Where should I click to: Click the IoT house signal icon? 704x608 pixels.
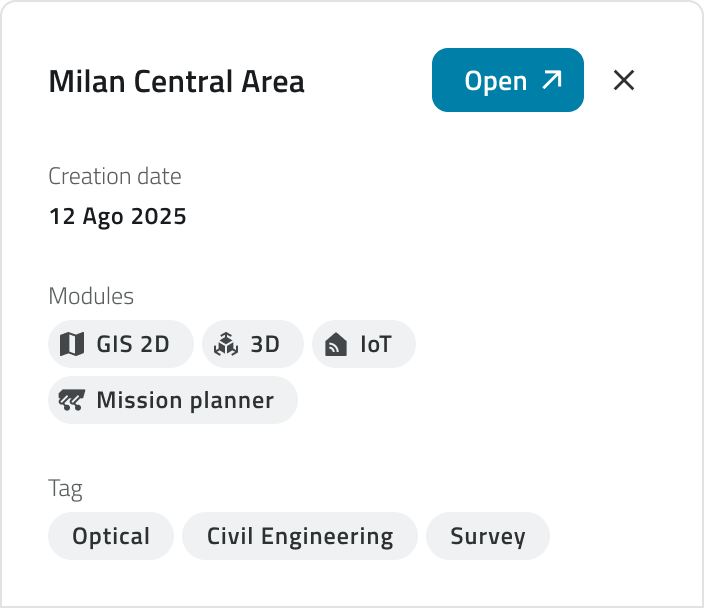coord(336,345)
